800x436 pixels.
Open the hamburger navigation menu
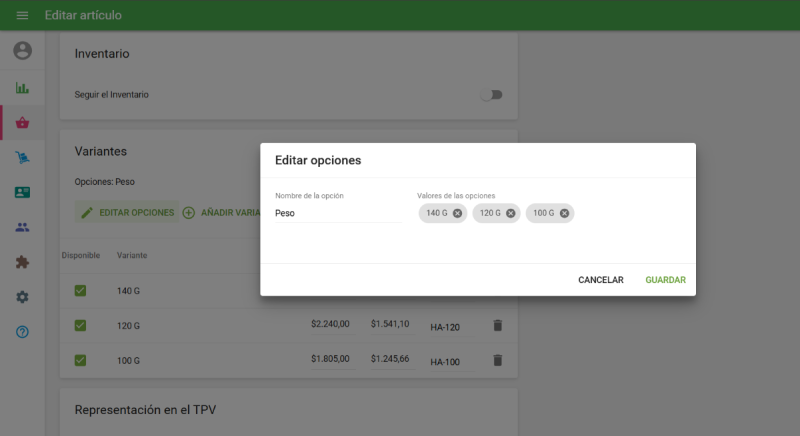tap(22, 15)
